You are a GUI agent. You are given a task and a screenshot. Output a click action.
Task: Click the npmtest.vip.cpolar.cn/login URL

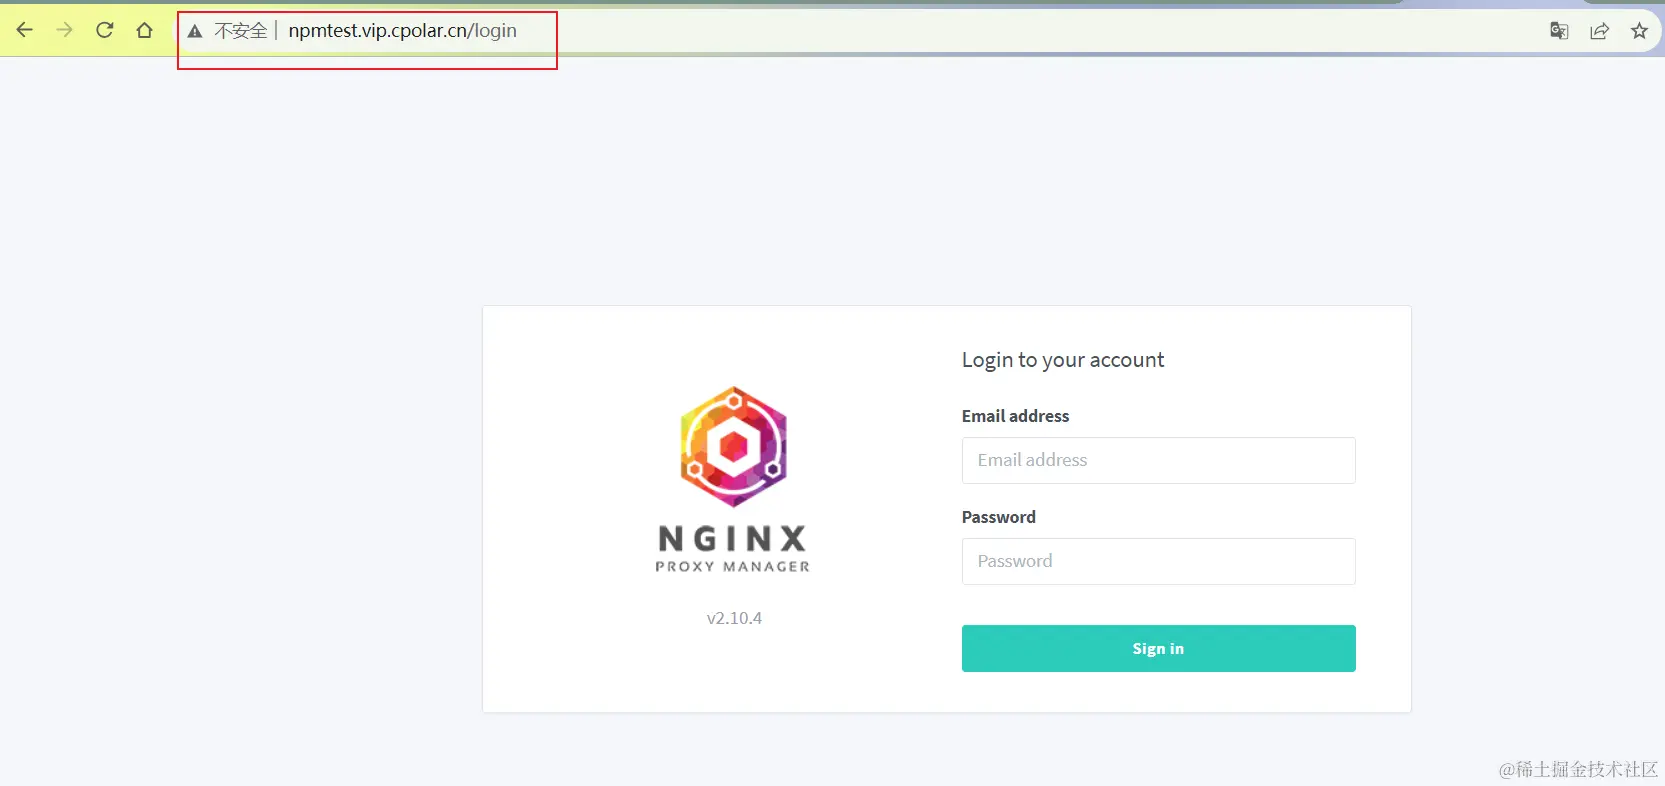(402, 31)
